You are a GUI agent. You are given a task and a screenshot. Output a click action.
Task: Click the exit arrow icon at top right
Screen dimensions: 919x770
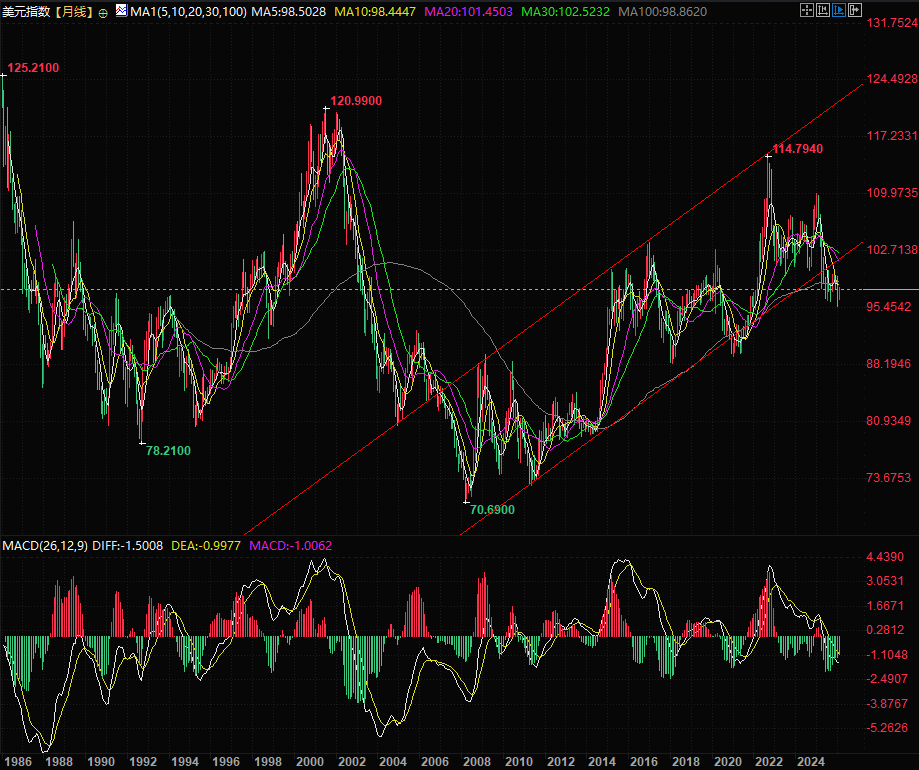tap(855, 11)
